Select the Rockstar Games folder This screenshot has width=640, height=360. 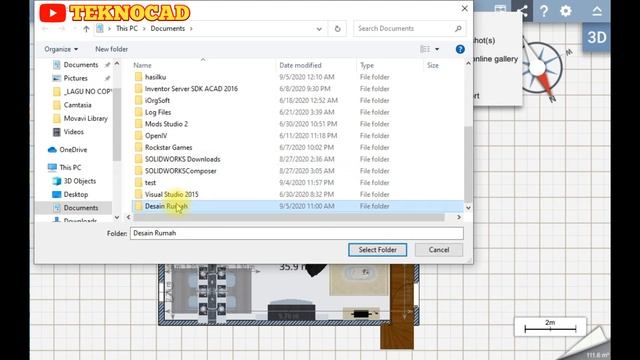coord(168,147)
